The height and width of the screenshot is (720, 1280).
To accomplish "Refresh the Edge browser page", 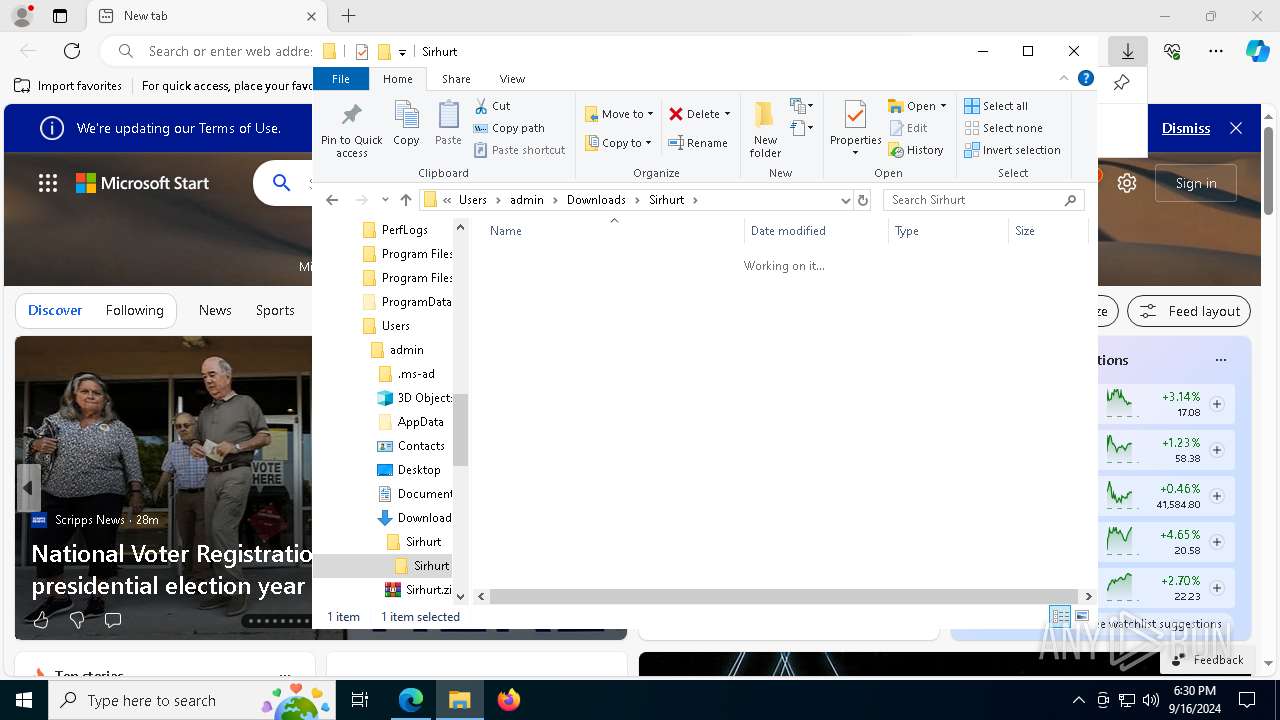I will point(72,51).
